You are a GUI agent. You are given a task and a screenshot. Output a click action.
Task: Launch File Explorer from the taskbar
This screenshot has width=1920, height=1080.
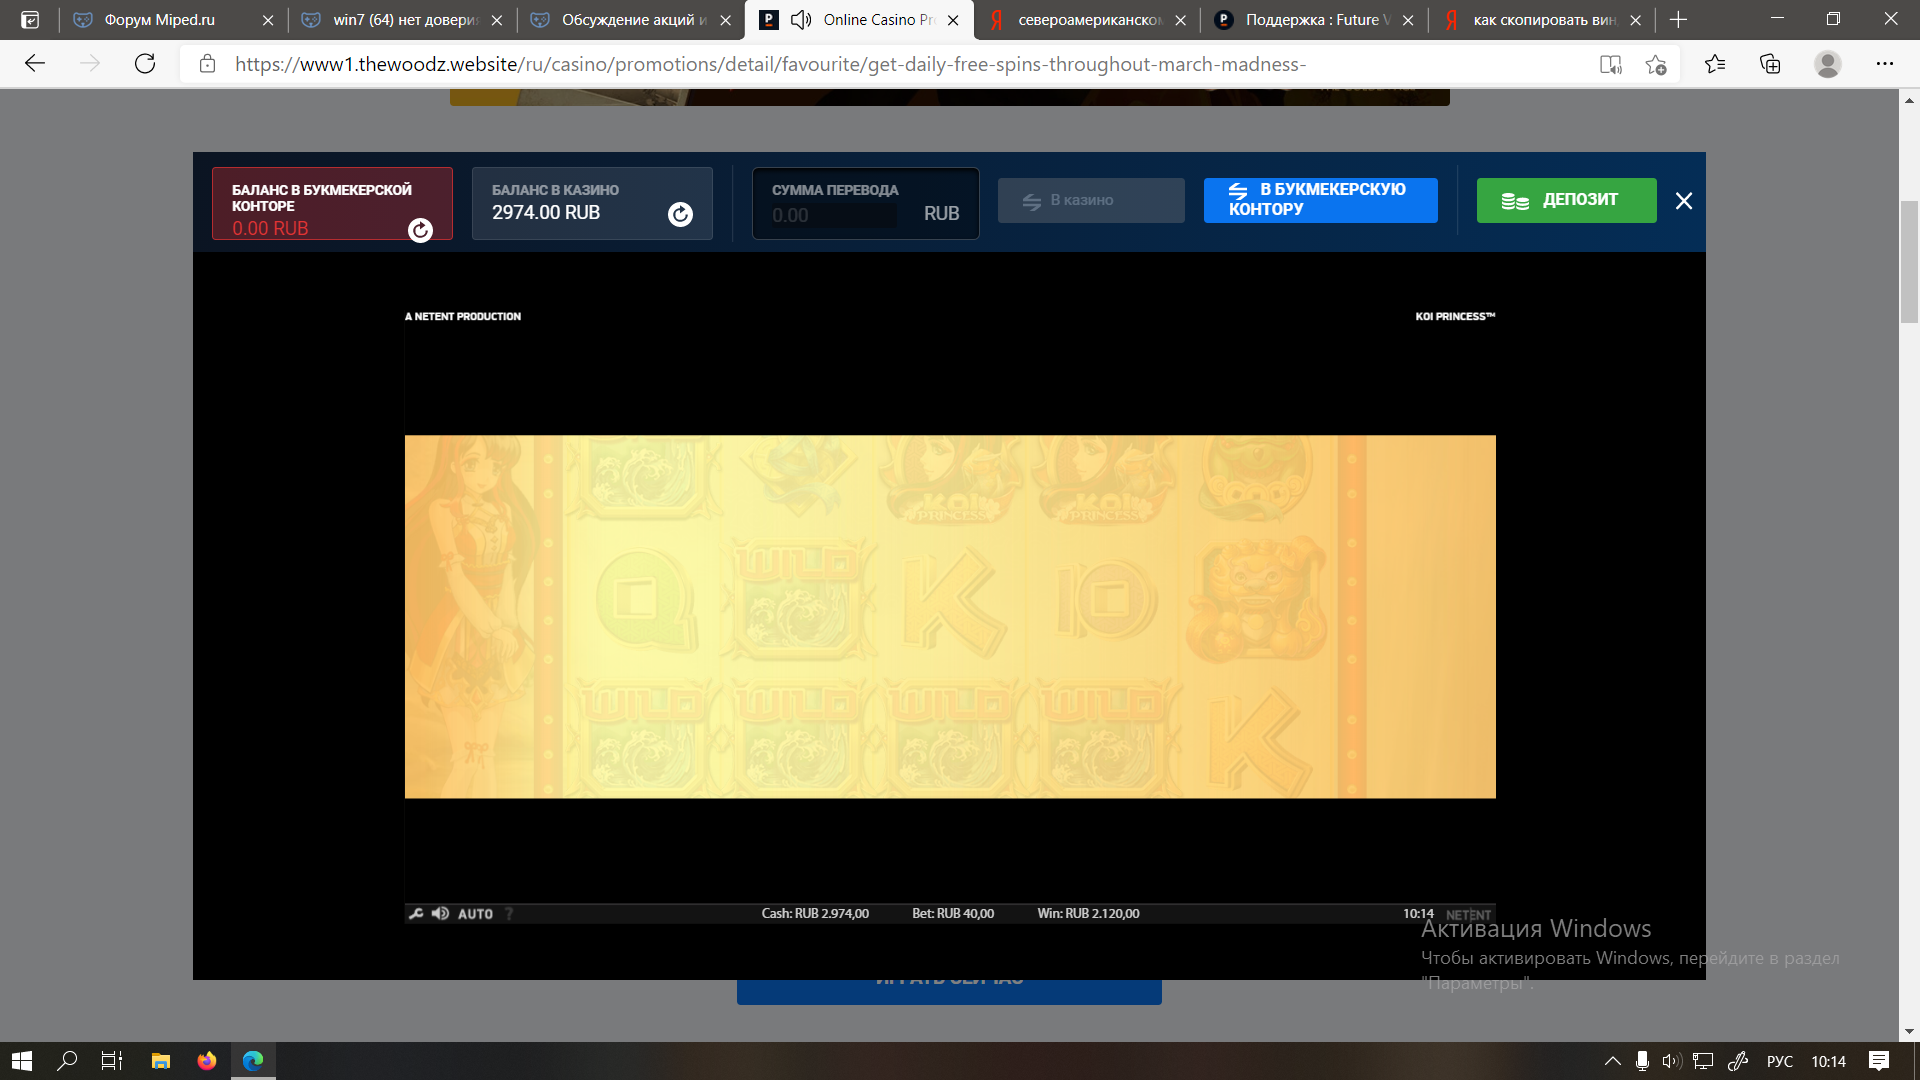(160, 1061)
